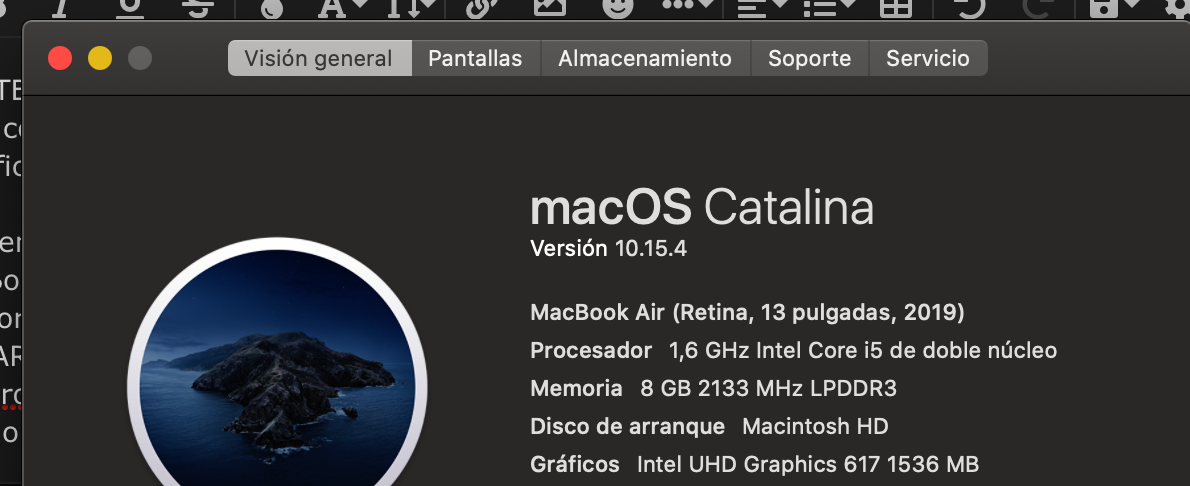Screen dimensions: 1190x486
Task: Click the Procesador 1,6 GHz Intel Core i5 line
Action: coord(793,350)
